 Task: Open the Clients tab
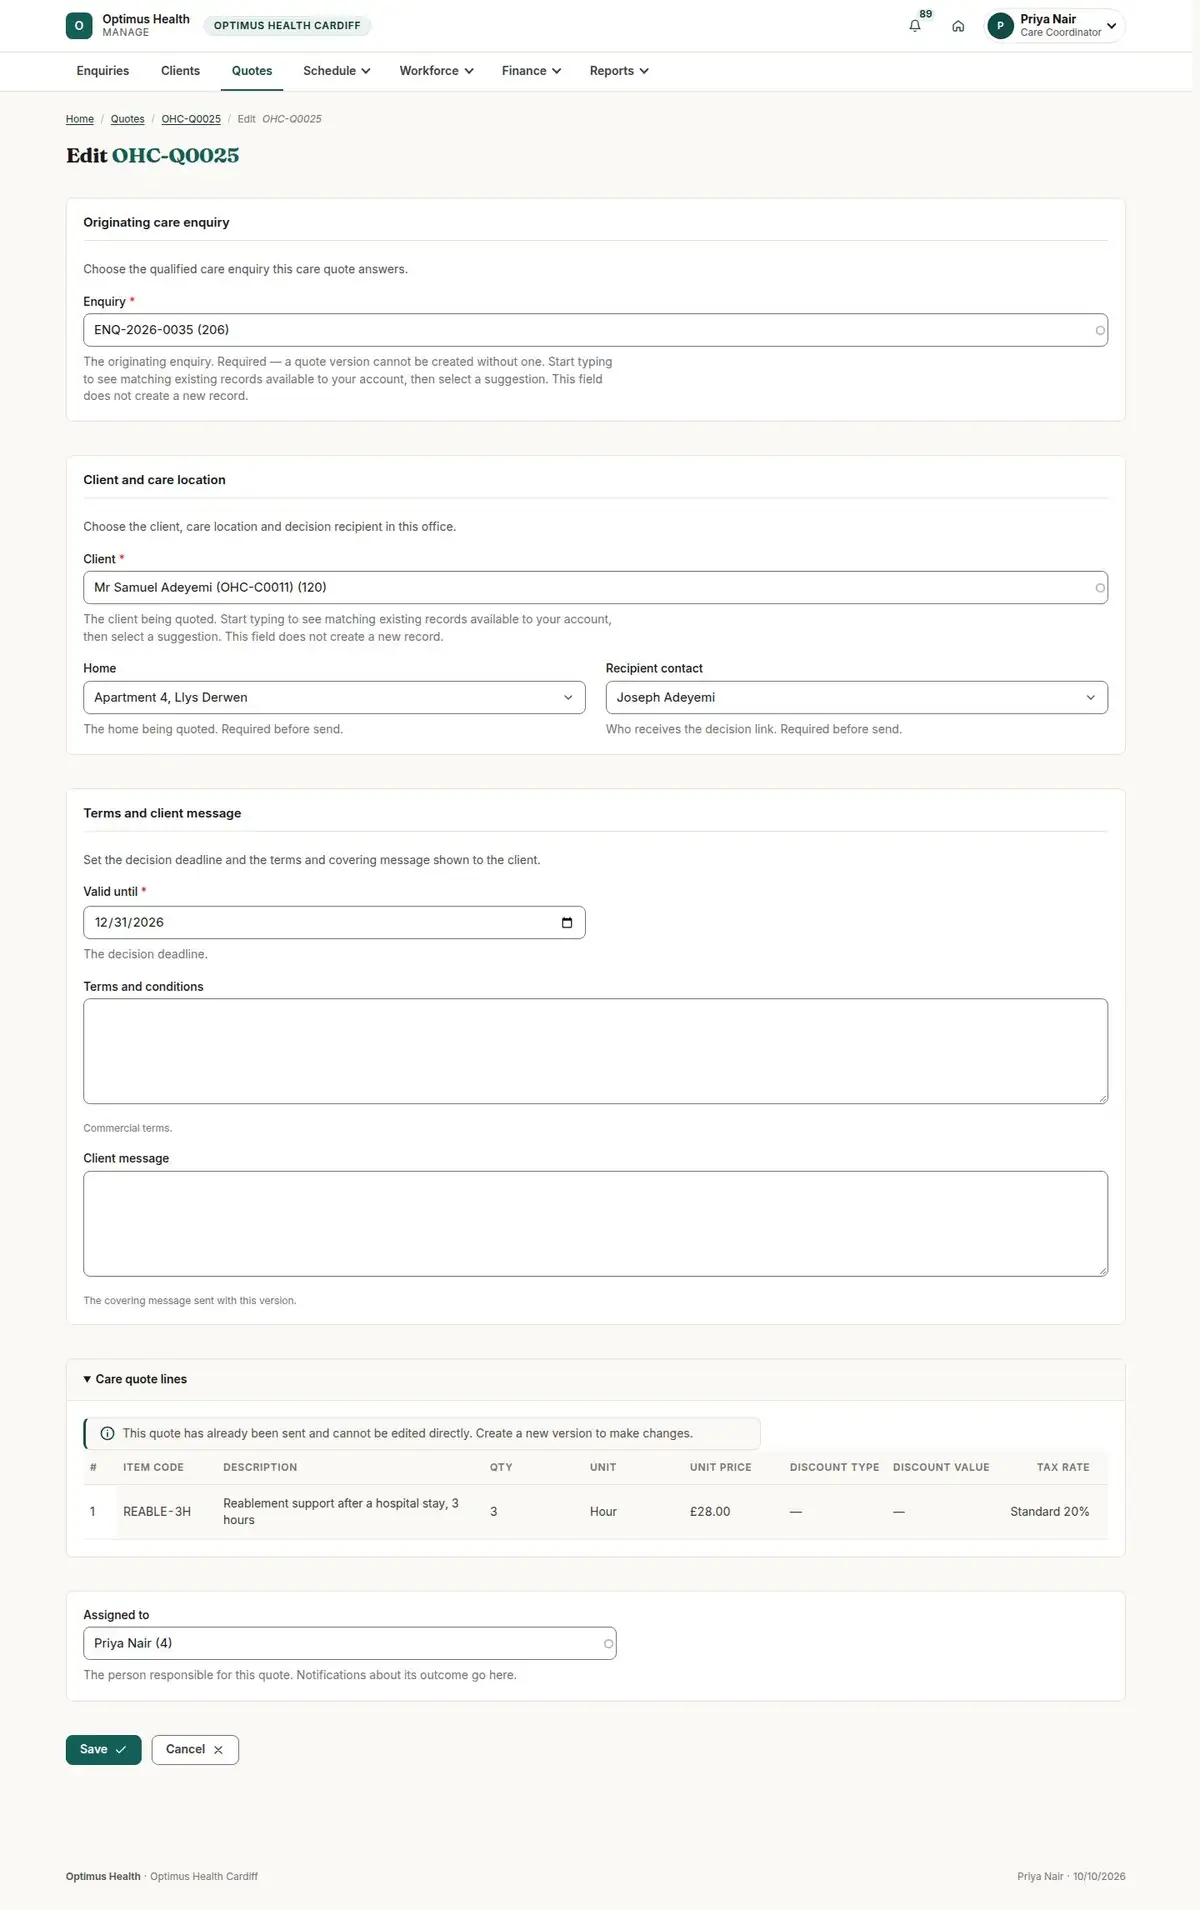180,71
